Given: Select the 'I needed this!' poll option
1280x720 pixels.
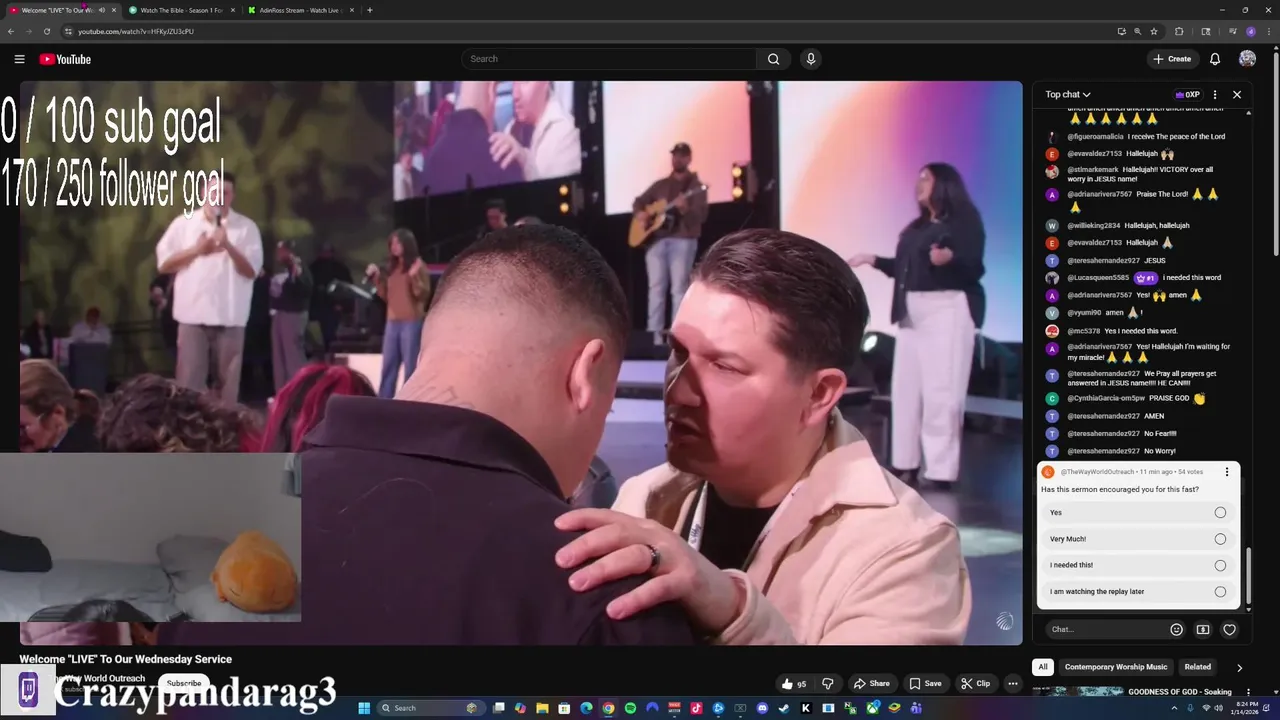Looking at the screenshot, I should point(1138,565).
